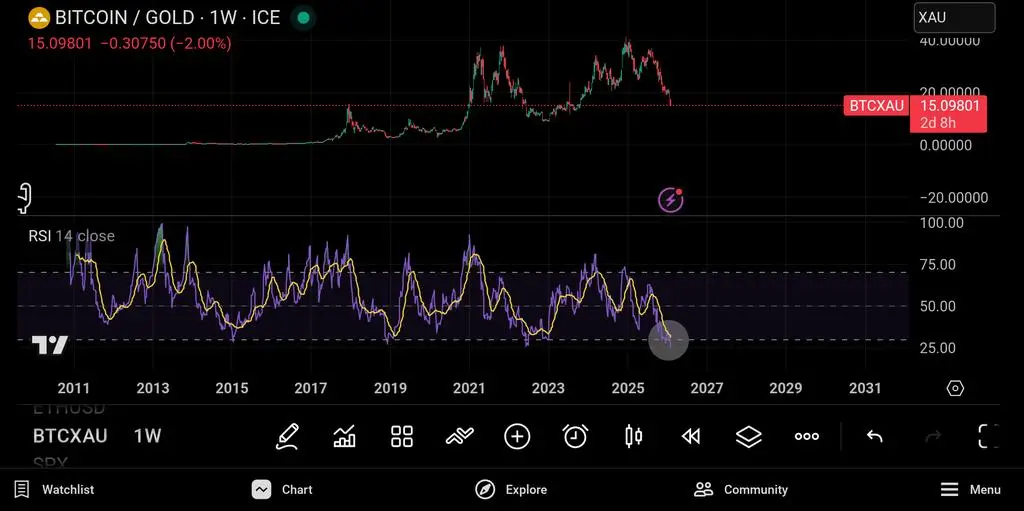This screenshot has height=511, width=1024.
Task: Switch to the Chart tab
Action: 282,489
